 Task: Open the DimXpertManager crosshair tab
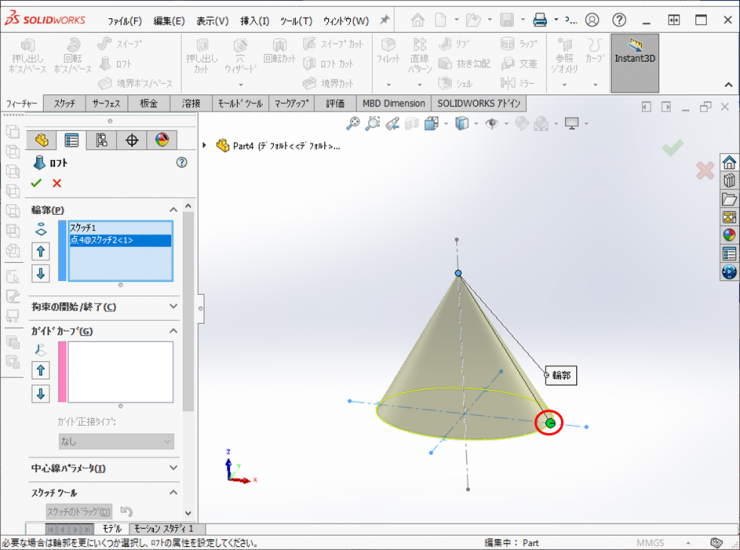click(x=132, y=140)
